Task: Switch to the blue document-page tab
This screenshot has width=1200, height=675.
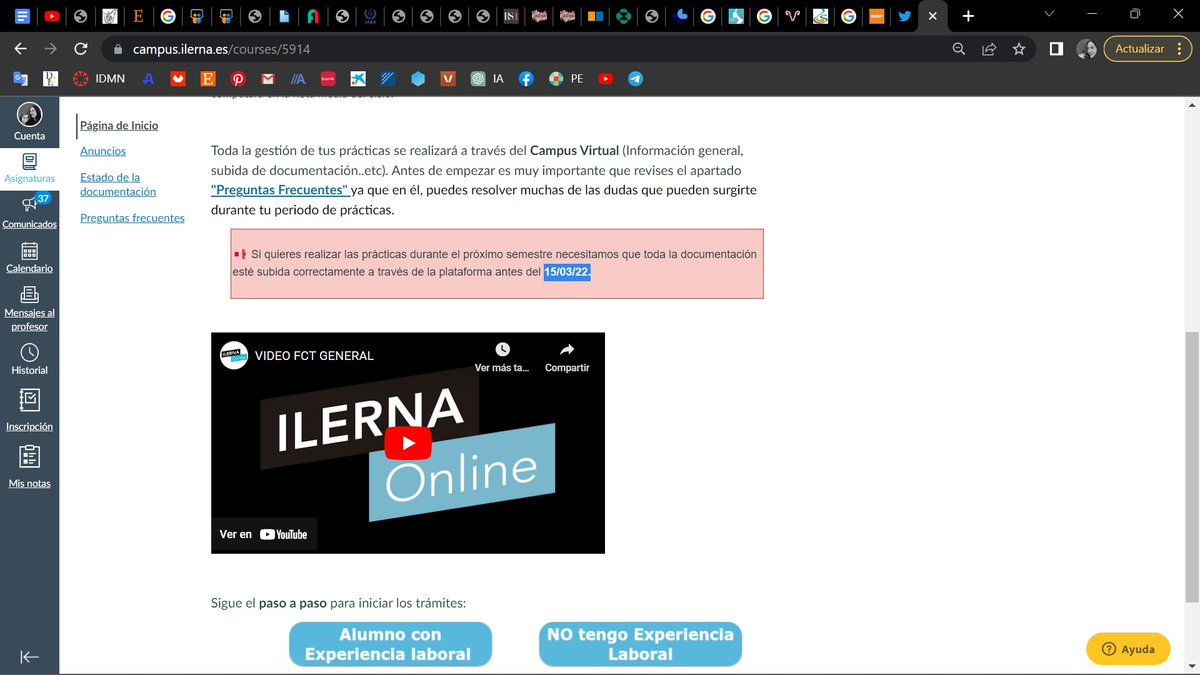Action: [284, 16]
